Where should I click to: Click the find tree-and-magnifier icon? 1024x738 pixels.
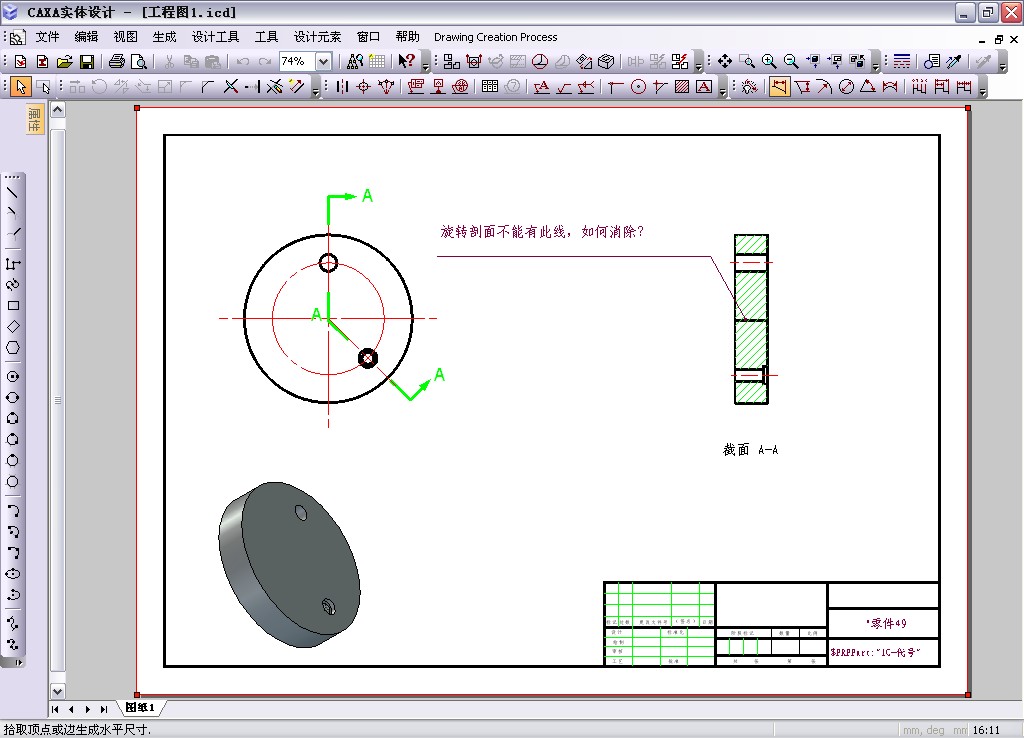(x=355, y=61)
